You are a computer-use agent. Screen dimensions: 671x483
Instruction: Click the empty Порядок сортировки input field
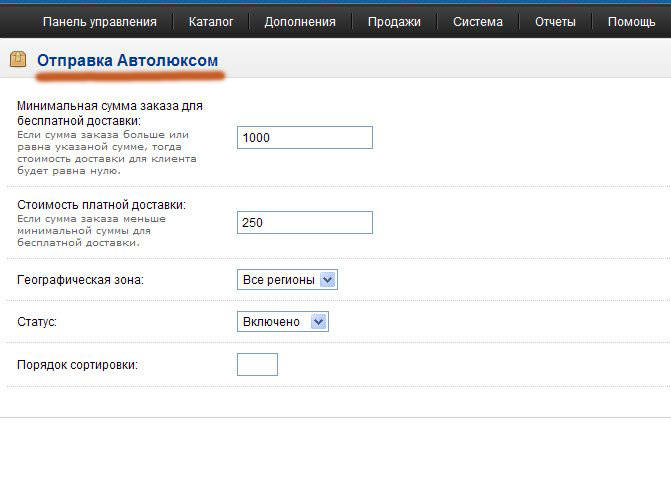(x=257, y=364)
